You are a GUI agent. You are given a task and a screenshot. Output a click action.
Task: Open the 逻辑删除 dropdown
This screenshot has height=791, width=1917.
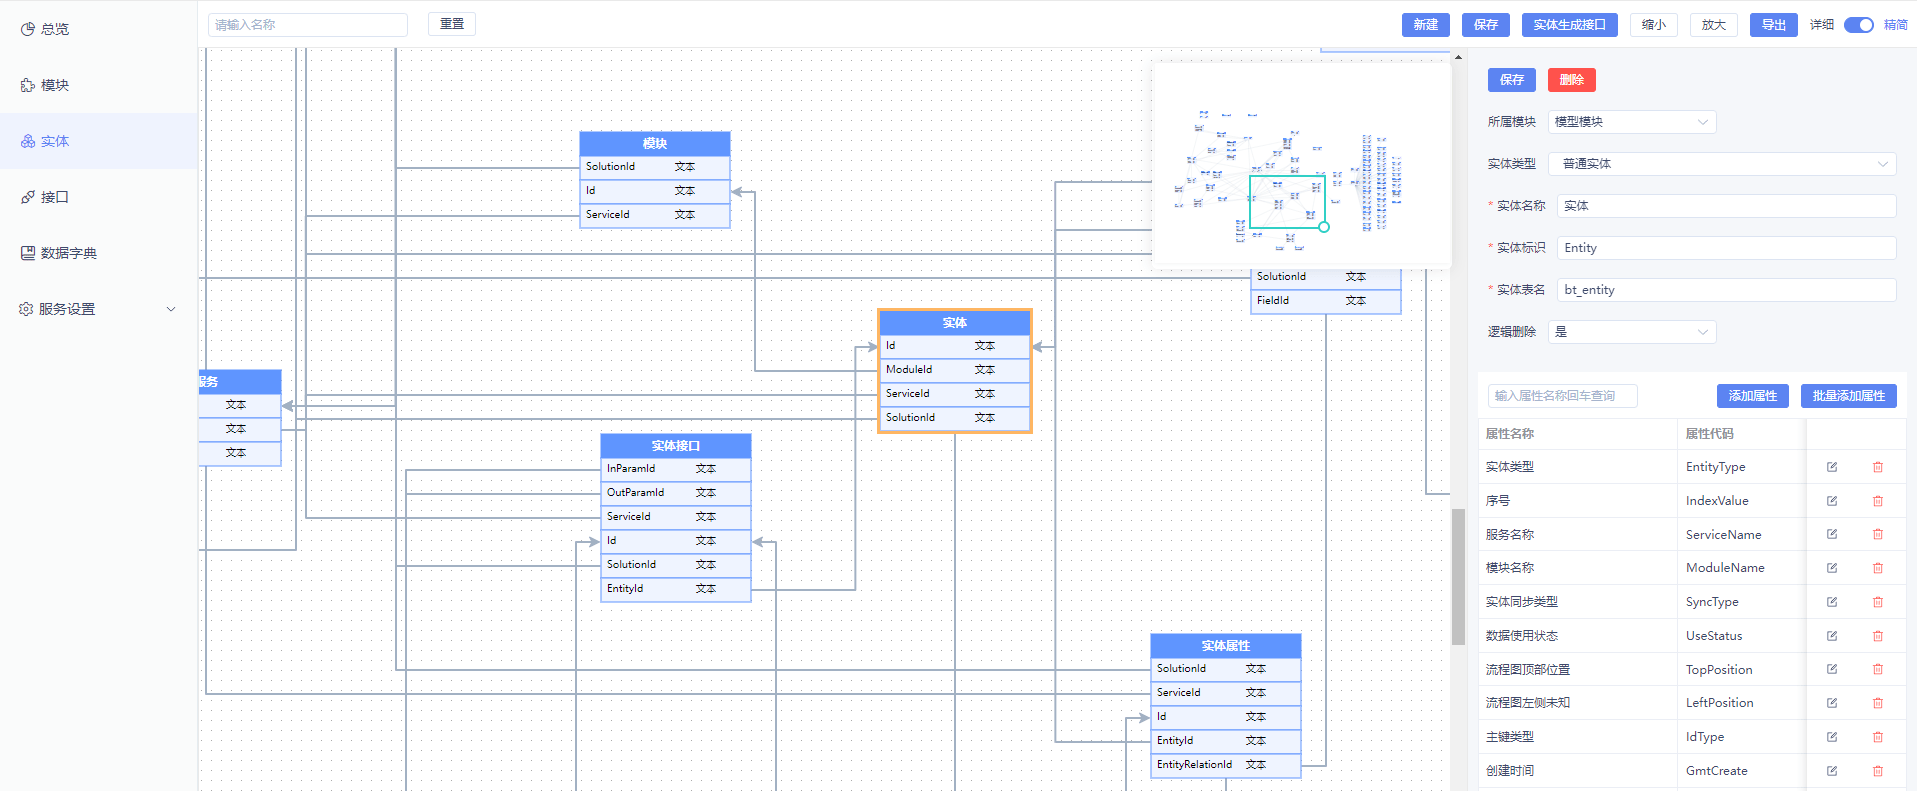[x=1631, y=332]
